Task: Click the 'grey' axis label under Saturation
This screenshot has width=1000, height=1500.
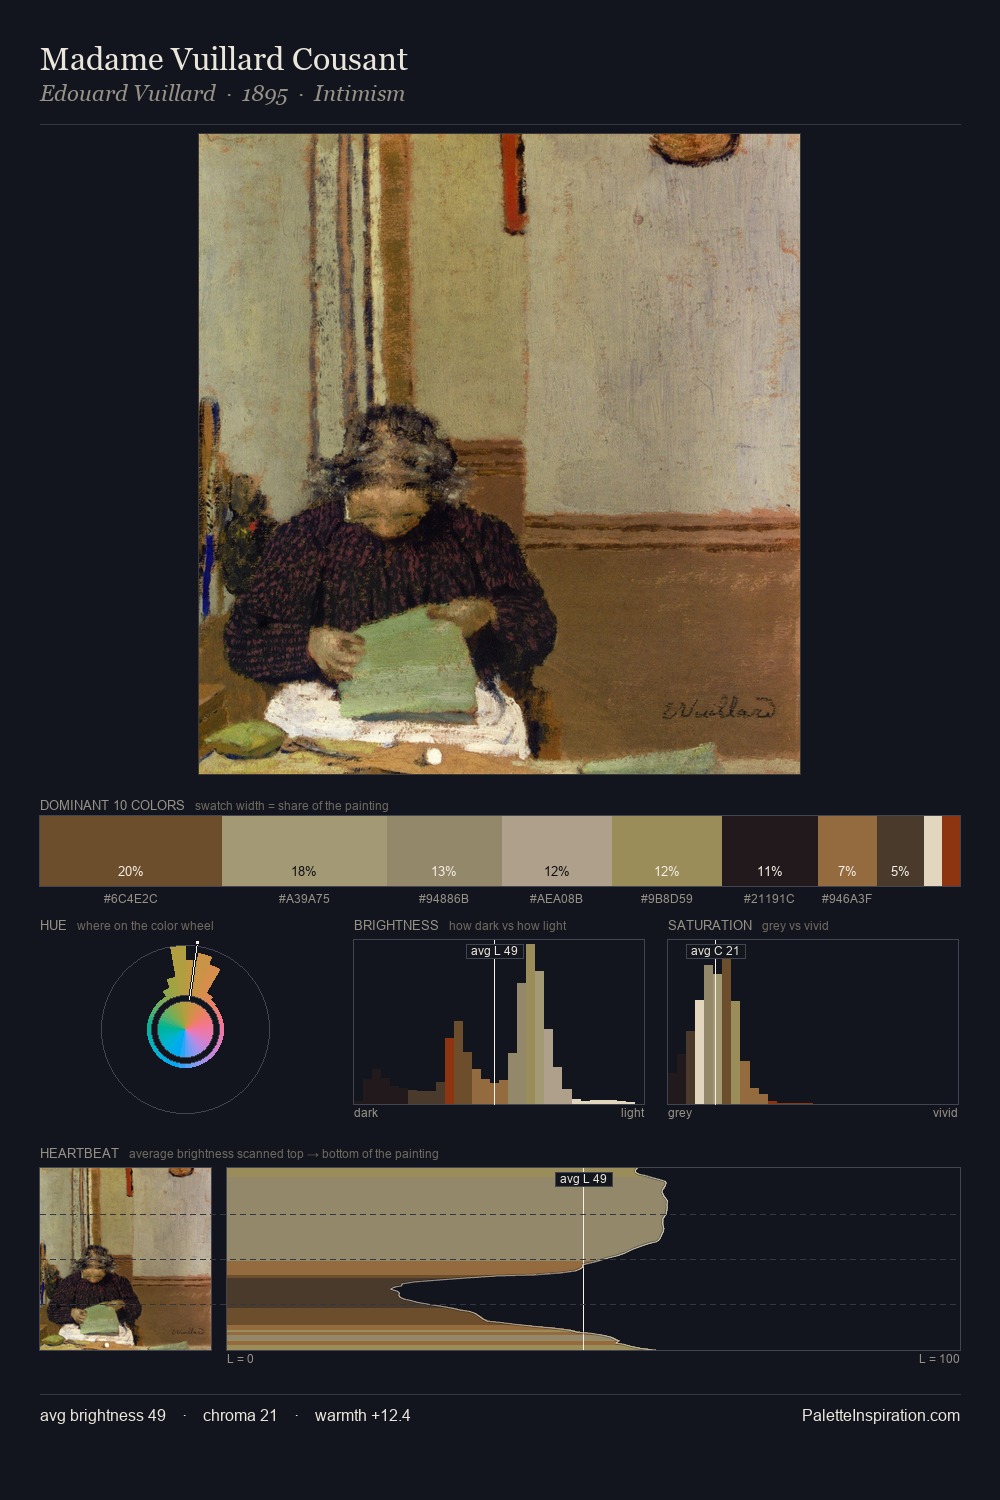Action: 680,1113
